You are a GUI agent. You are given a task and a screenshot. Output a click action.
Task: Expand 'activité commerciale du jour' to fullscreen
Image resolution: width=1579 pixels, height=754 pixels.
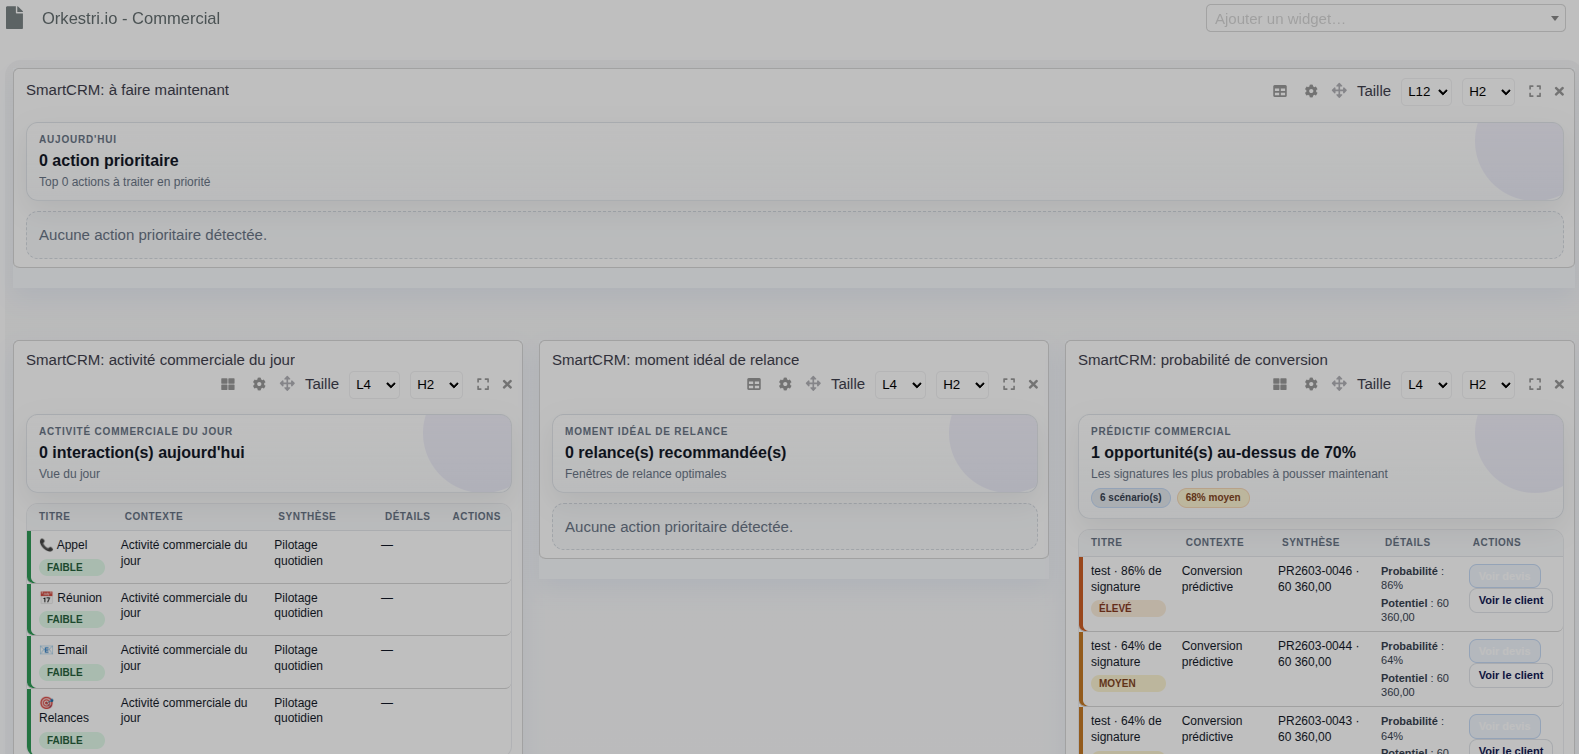coord(483,384)
